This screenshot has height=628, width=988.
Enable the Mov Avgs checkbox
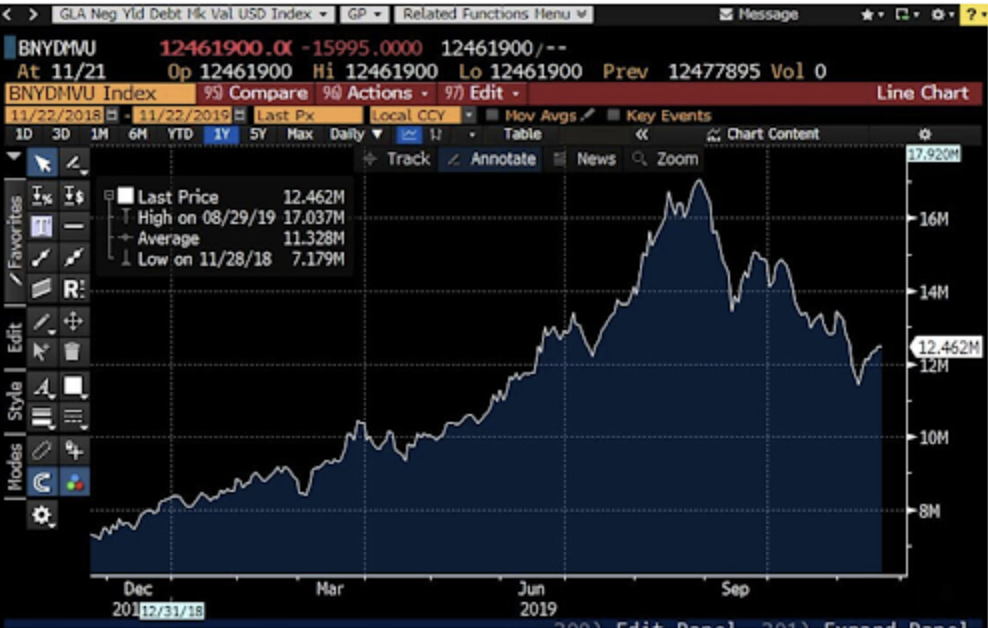493,115
